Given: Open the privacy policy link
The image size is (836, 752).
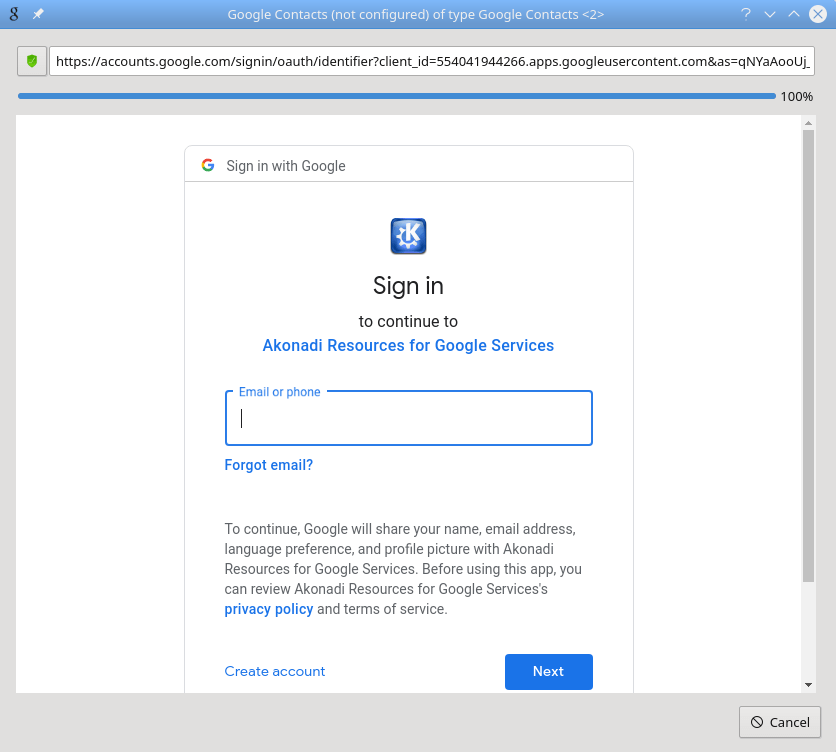Looking at the screenshot, I should (x=268, y=608).
